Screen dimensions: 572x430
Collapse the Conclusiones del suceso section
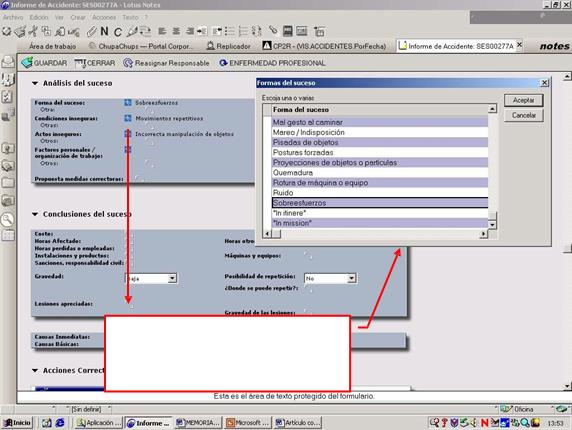[35, 214]
